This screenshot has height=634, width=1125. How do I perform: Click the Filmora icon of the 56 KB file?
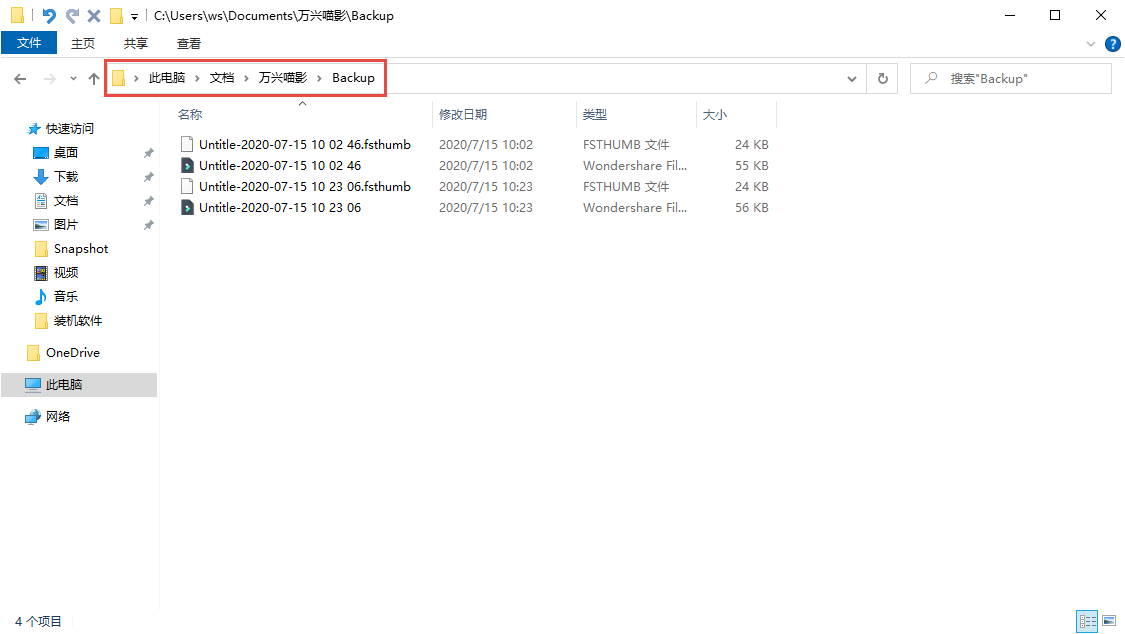coord(187,207)
